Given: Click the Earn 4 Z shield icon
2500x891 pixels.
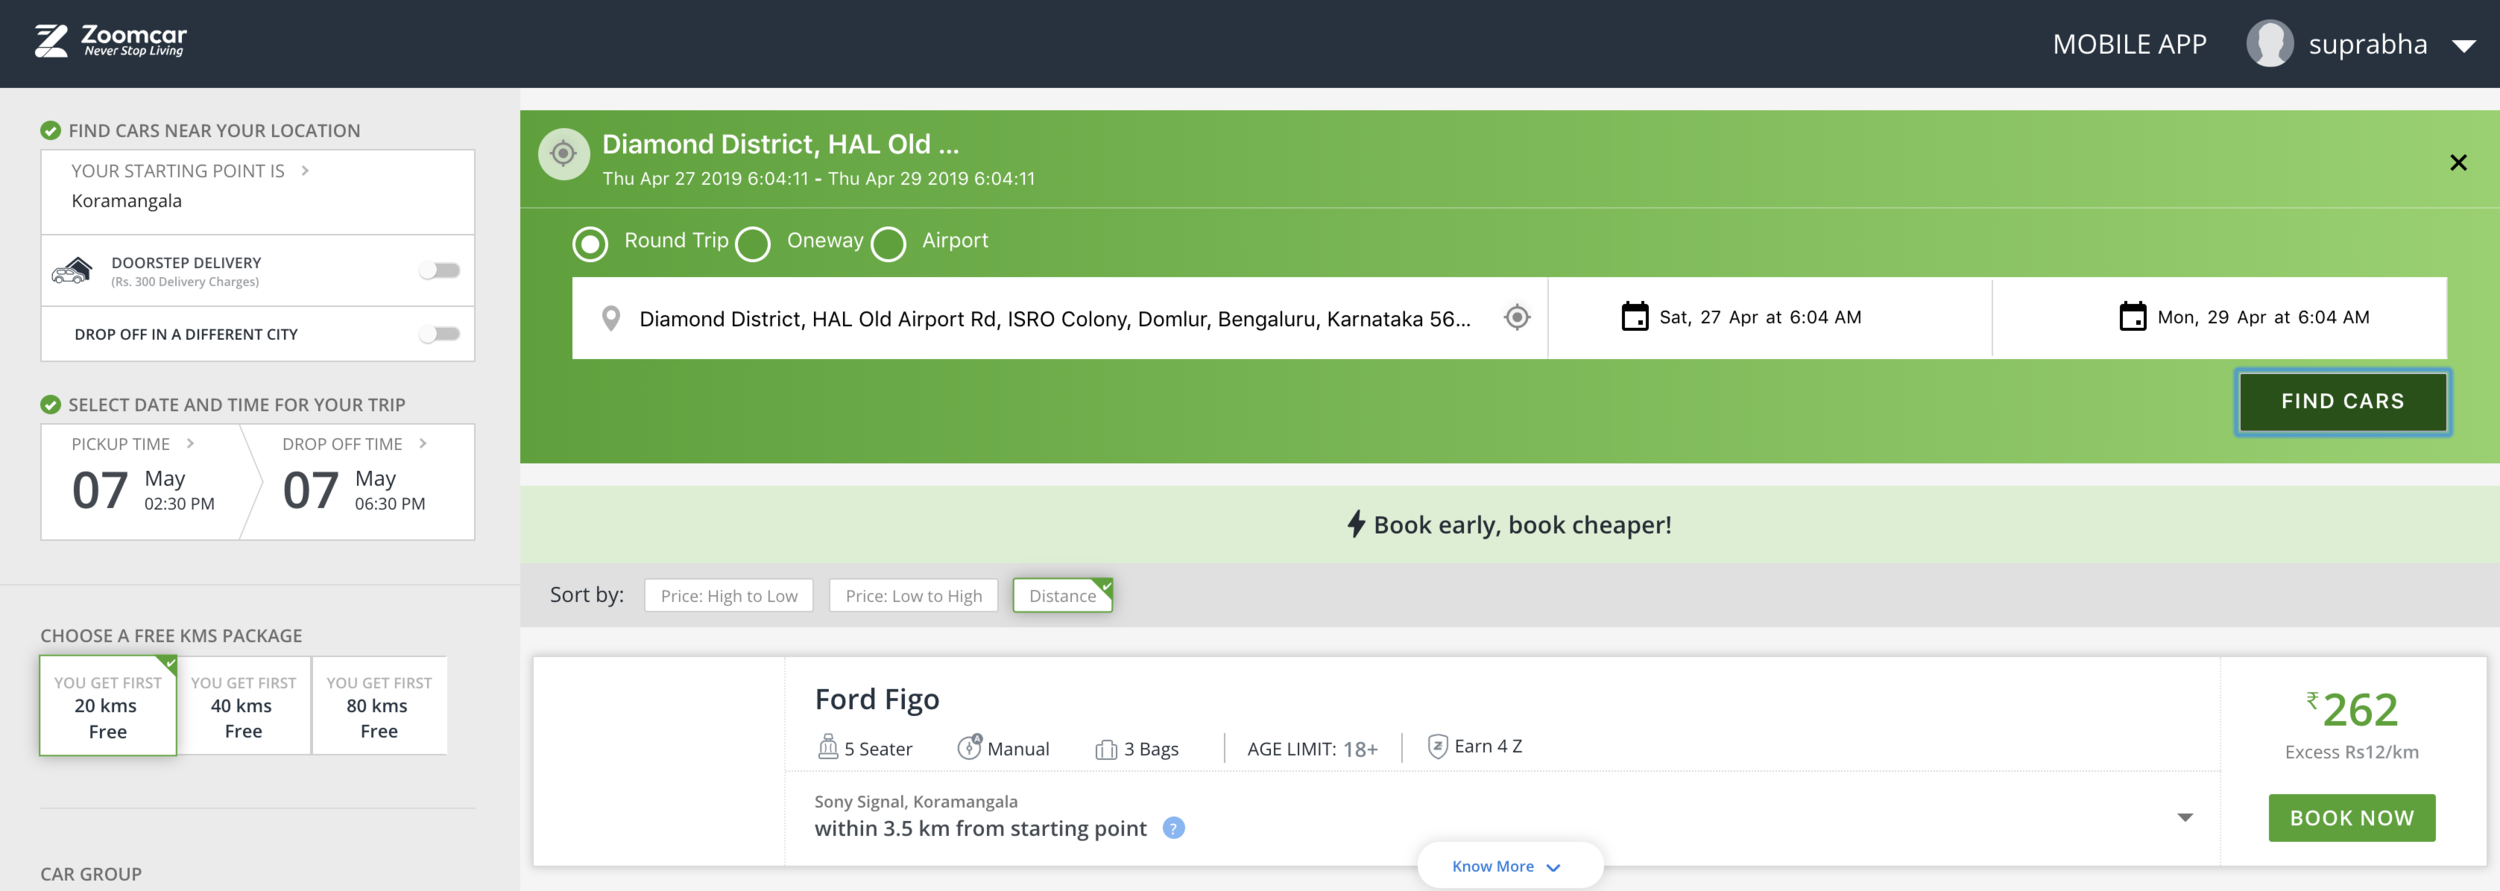Looking at the screenshot, I should (x=1437, y=746).
